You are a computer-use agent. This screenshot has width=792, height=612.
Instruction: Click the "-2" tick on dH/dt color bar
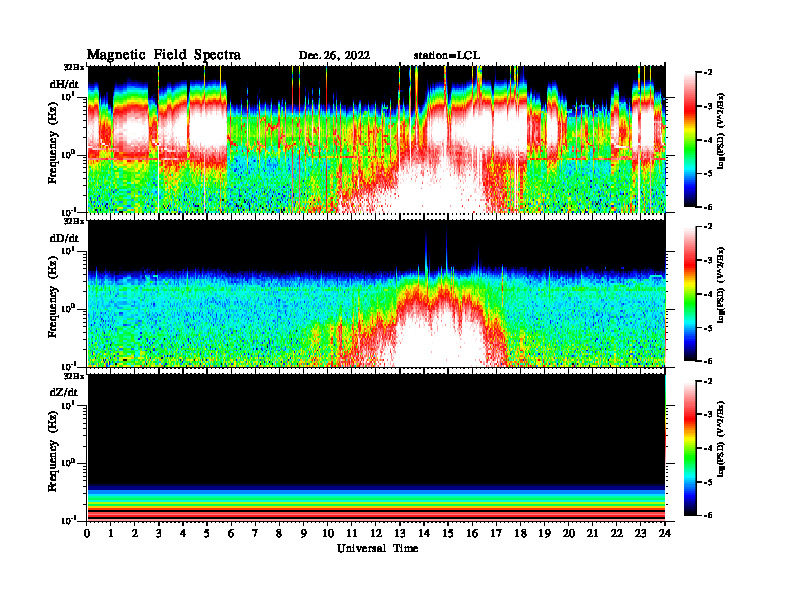pyautogui.click(x=708, y=73)
